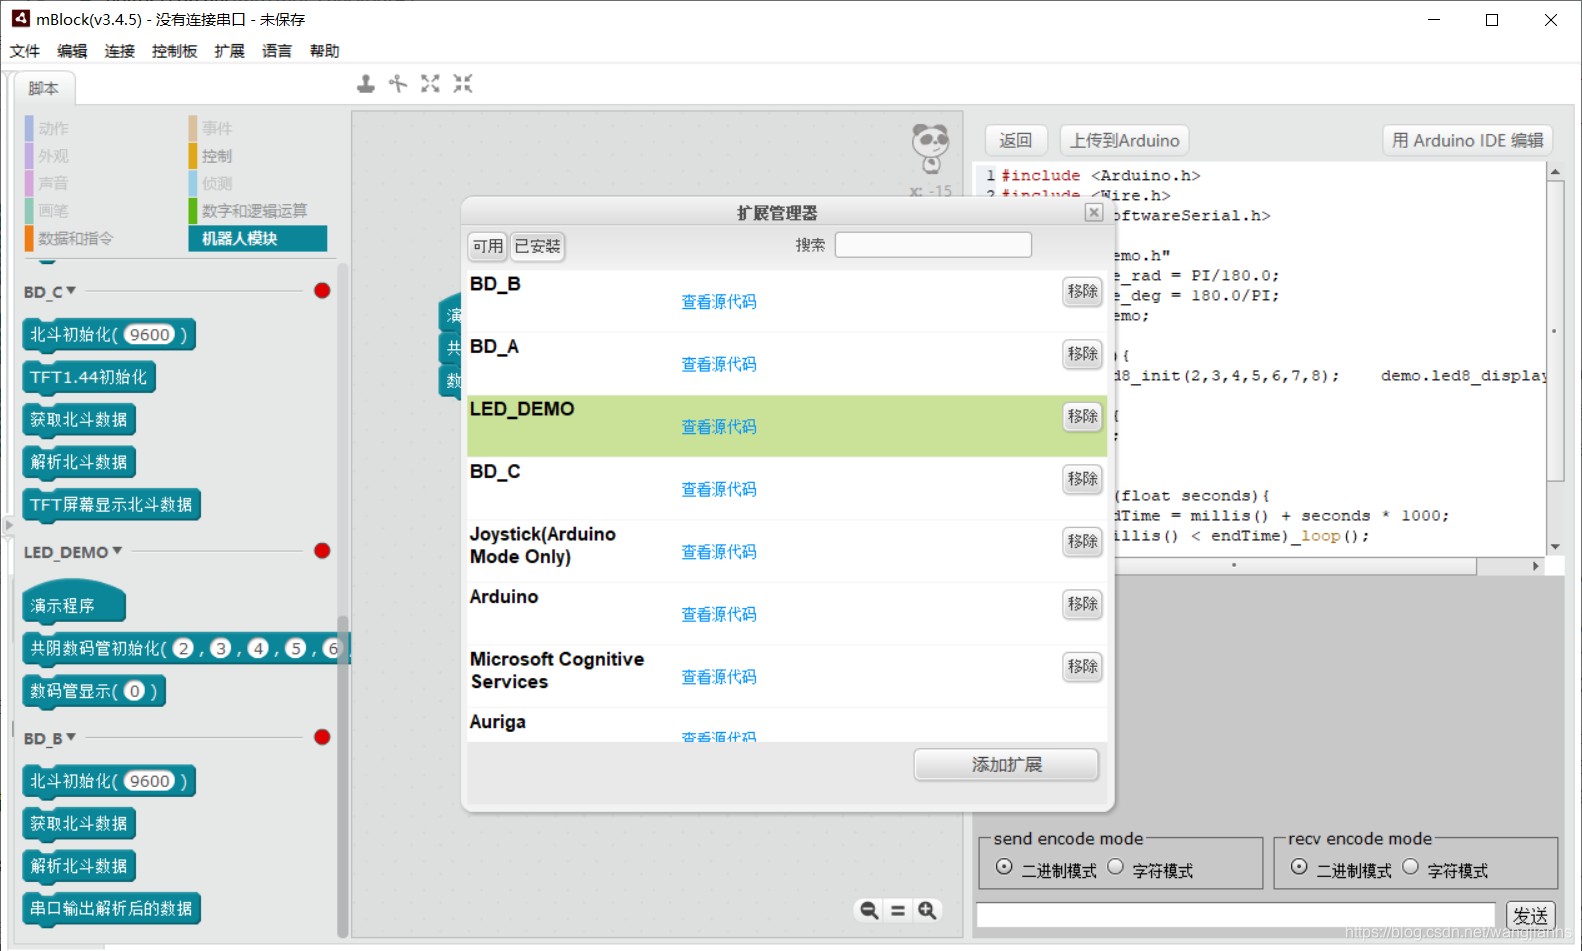1582x951 pixels.
Task: Remove the BD_A extension
Action: coord(1082,354)
